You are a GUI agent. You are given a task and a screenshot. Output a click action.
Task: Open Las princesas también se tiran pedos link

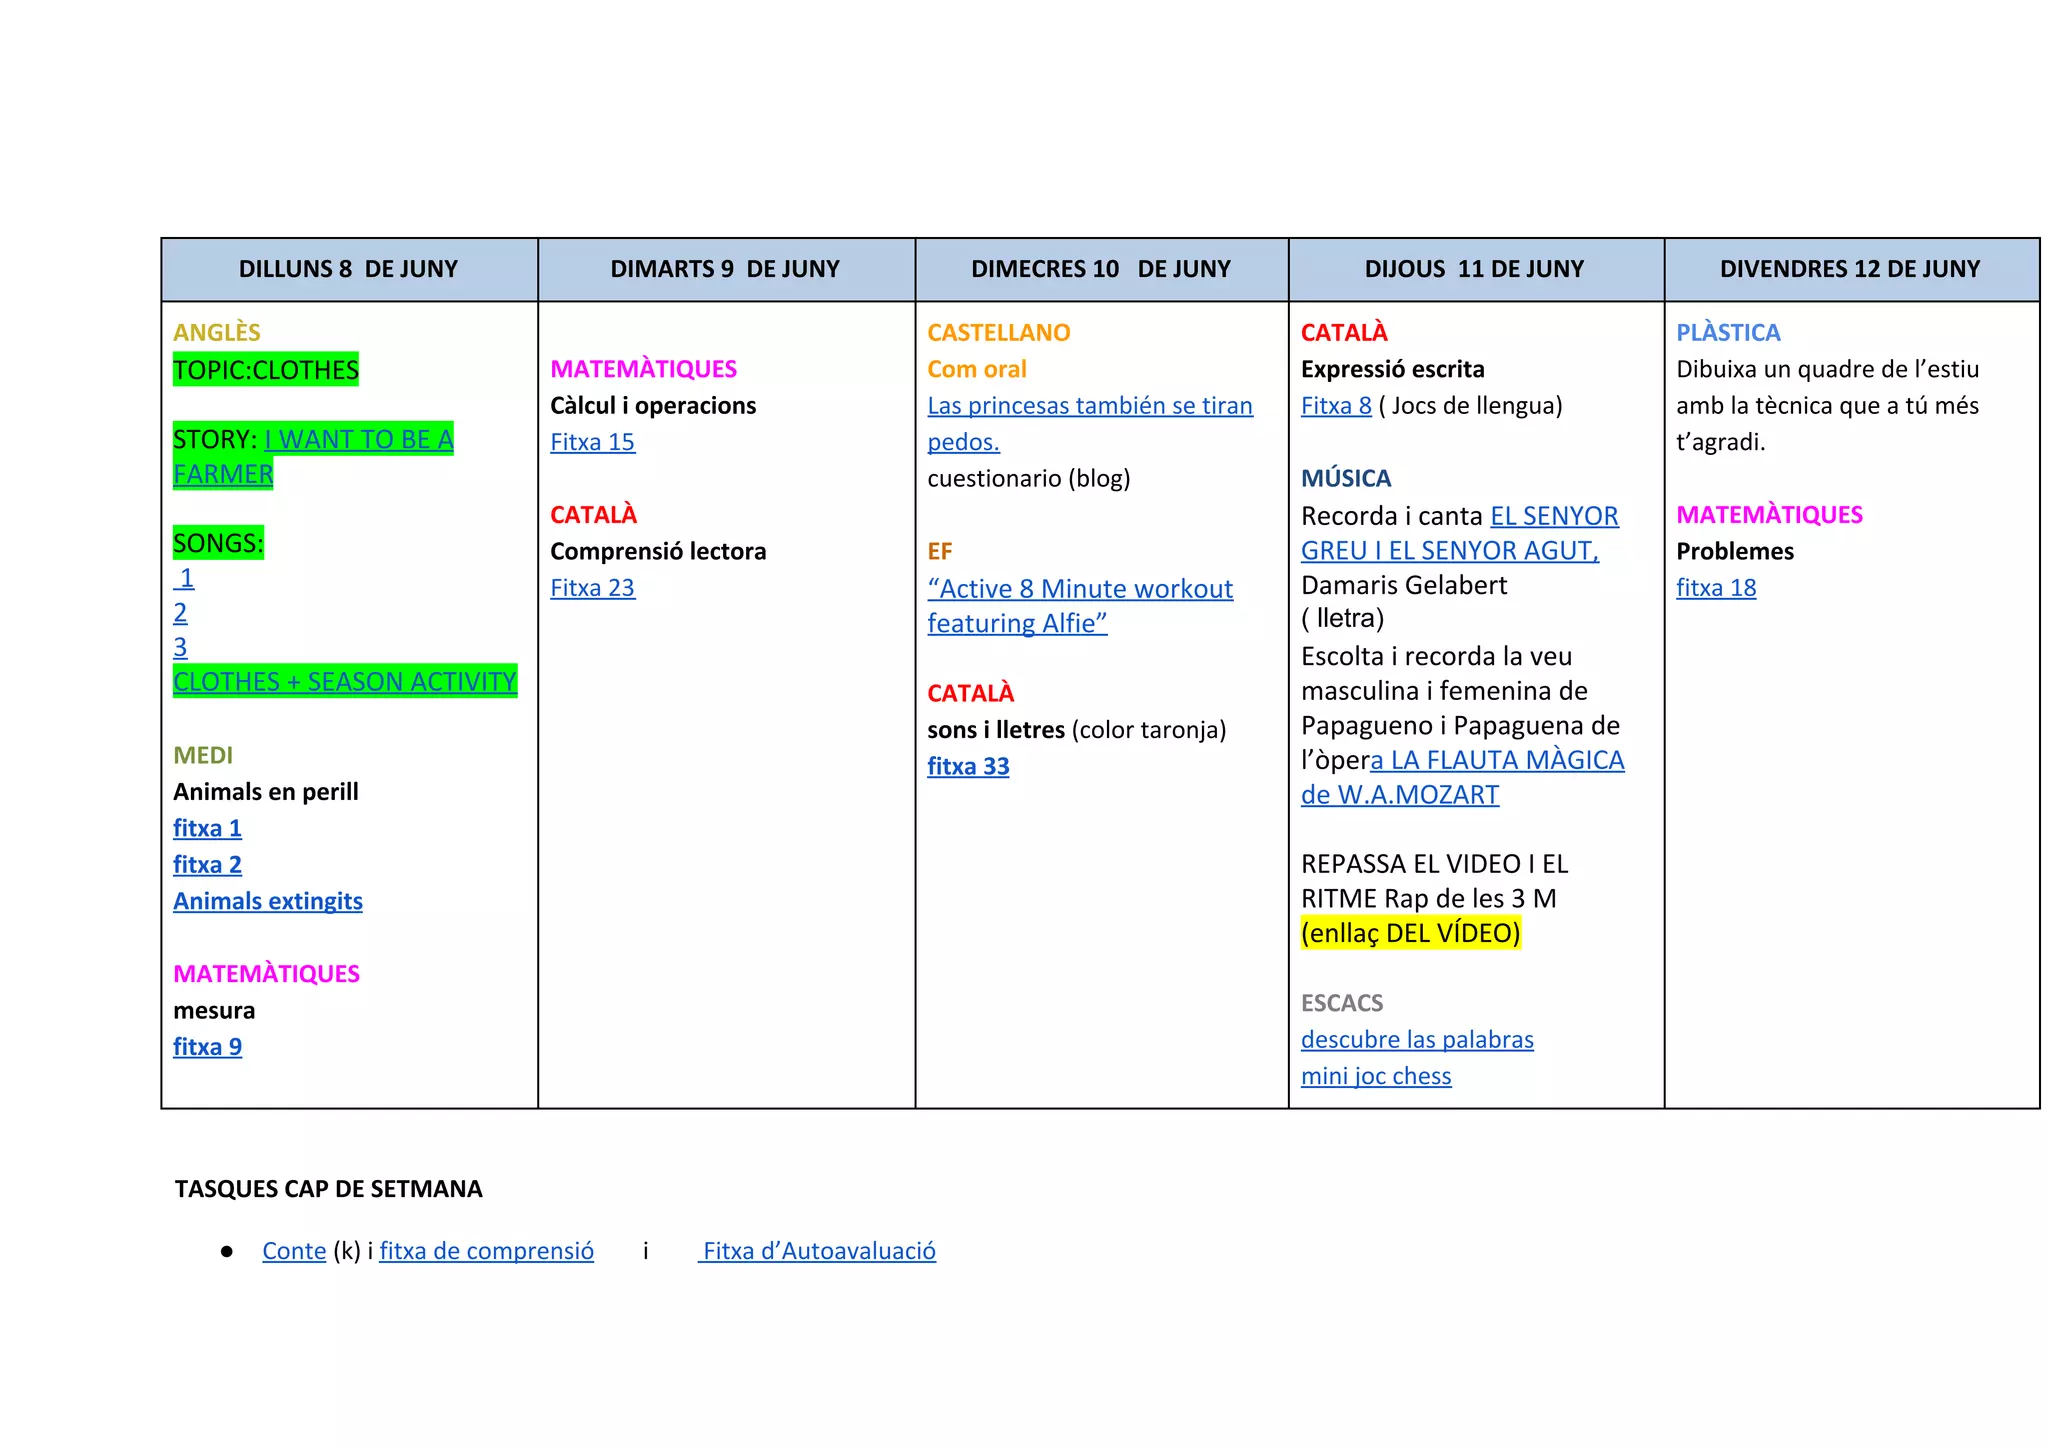click(x=1089, y=406)
